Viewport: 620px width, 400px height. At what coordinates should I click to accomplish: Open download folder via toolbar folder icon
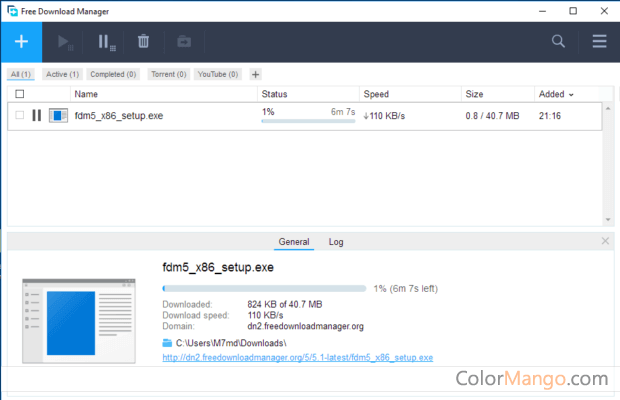pyautogui.click(x=184, y=42)
